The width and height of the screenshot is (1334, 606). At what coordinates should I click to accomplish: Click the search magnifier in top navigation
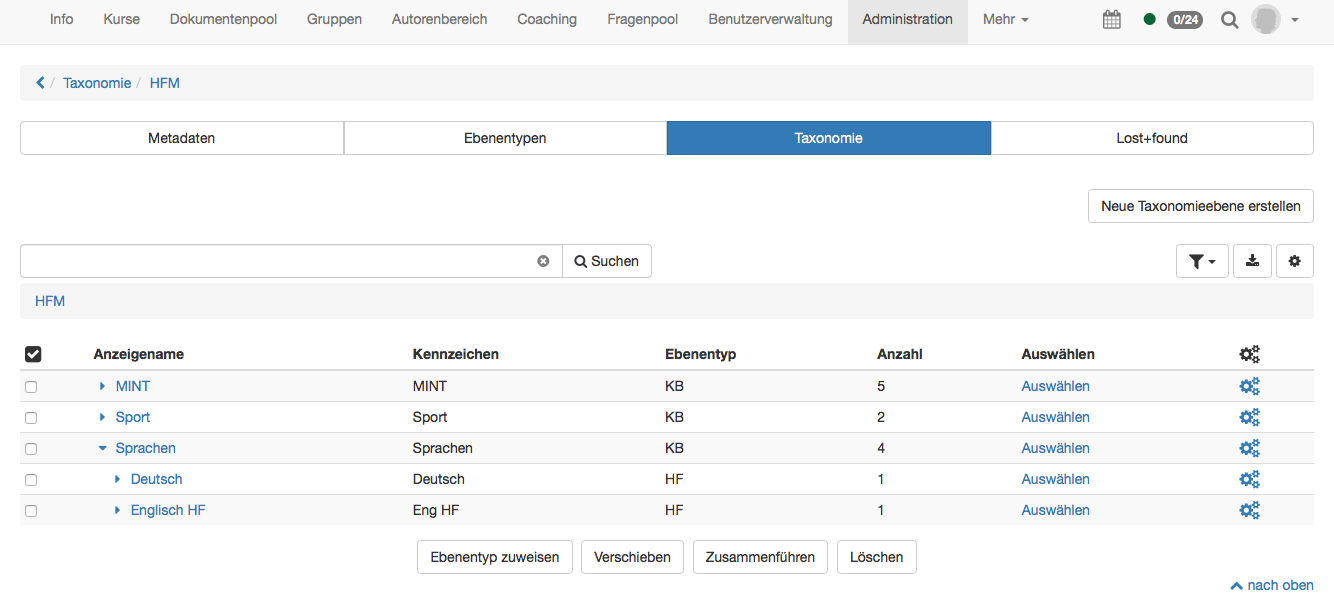point(1229,20)
